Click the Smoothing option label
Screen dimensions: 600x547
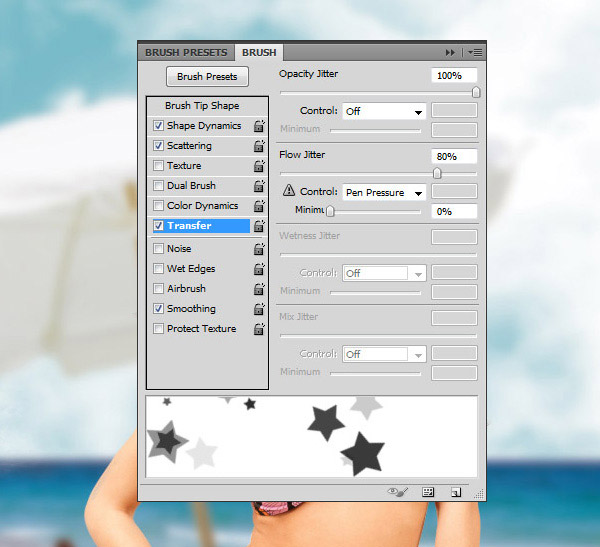coord(191,309)
